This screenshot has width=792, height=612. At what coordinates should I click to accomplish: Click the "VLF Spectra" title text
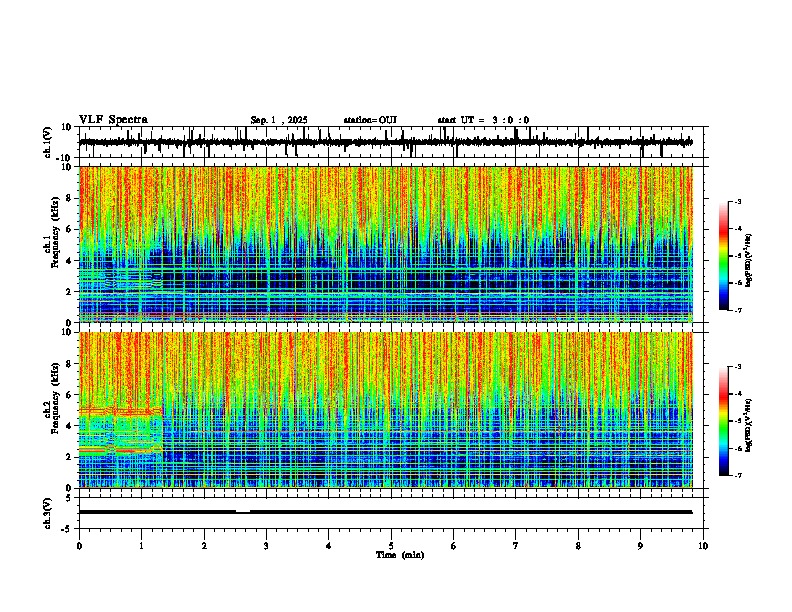point(113,119)
